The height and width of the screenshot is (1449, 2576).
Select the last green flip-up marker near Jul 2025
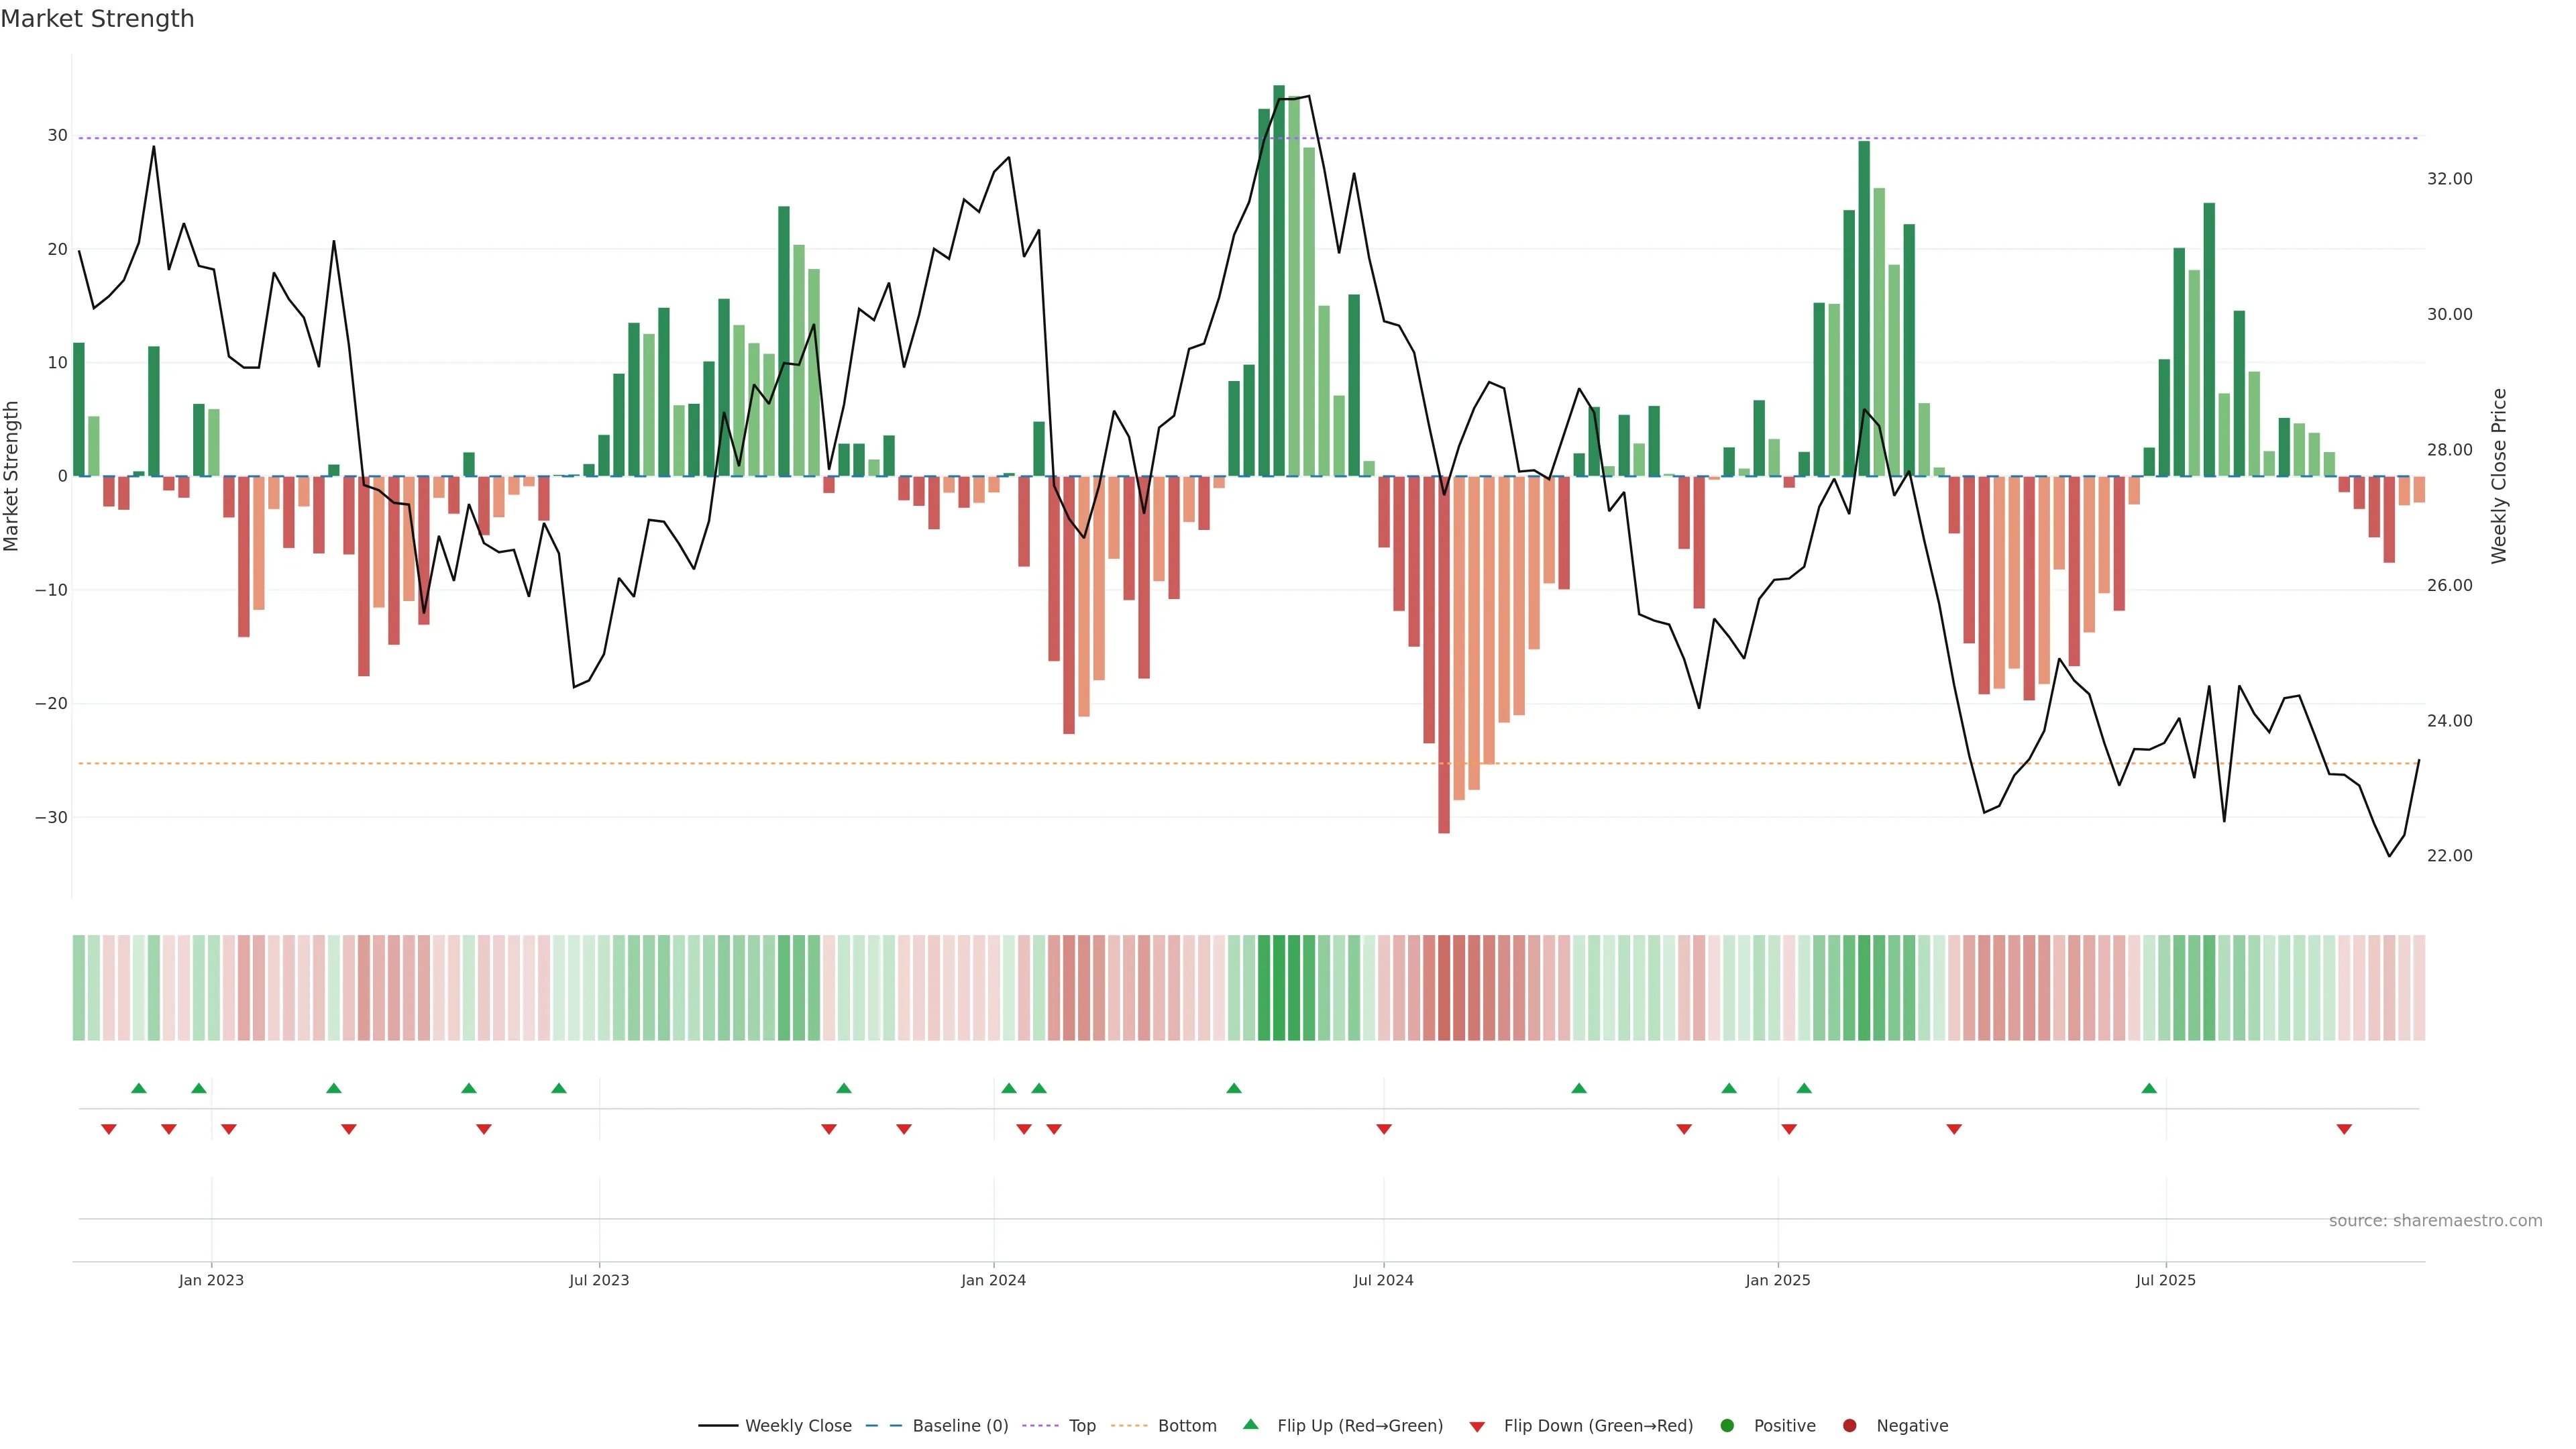pos(2149,1088)
